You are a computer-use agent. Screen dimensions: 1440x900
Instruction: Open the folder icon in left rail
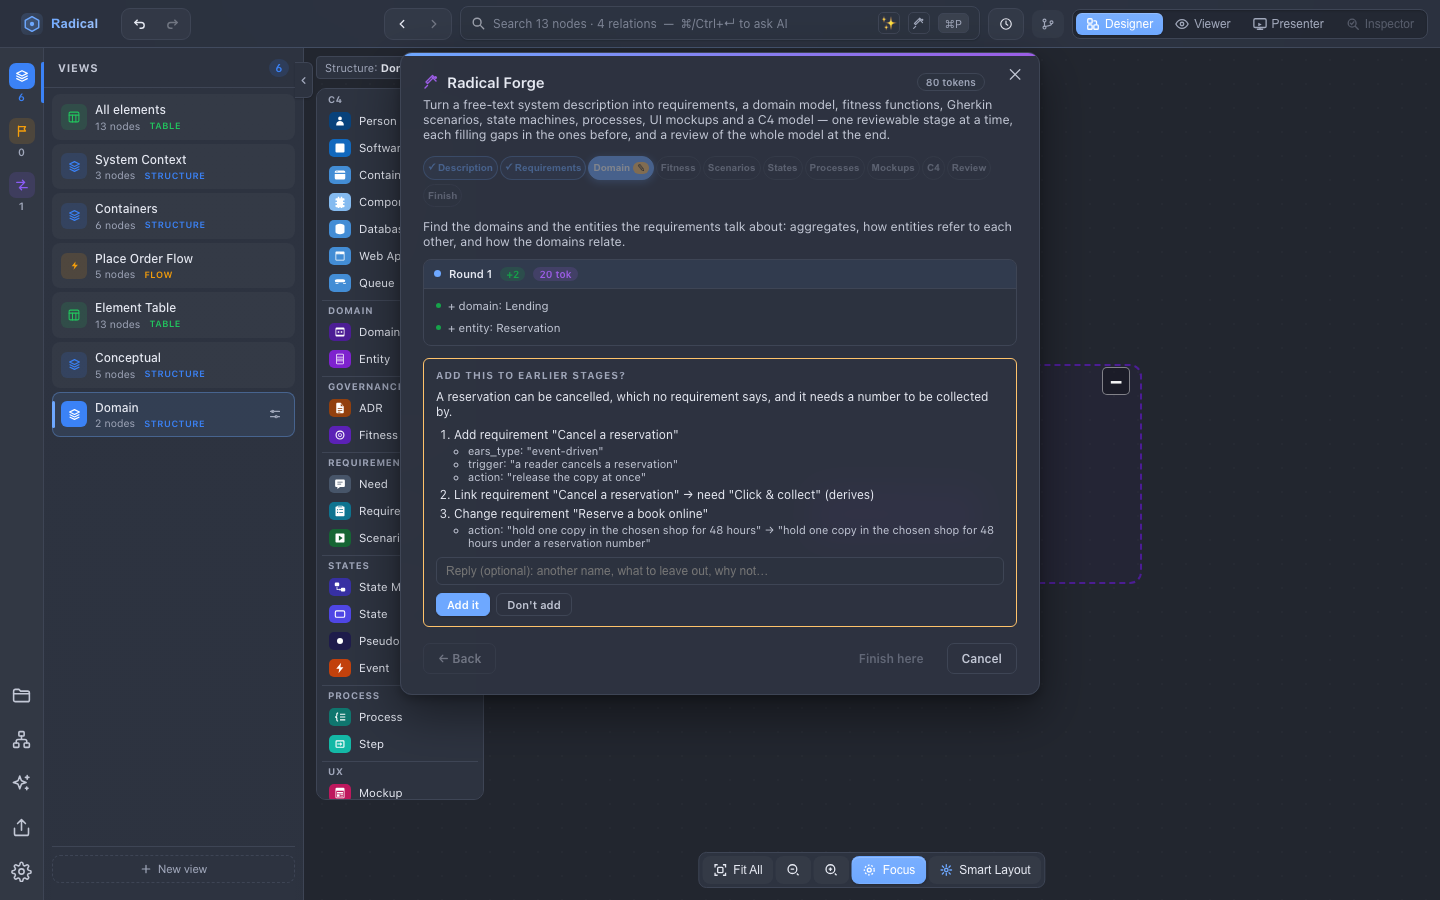click(x=22, y=696)
